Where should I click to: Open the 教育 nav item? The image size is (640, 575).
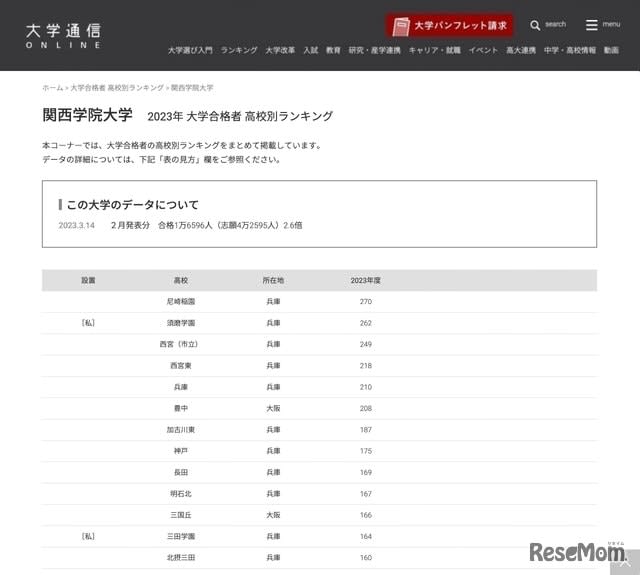(333, 50)
